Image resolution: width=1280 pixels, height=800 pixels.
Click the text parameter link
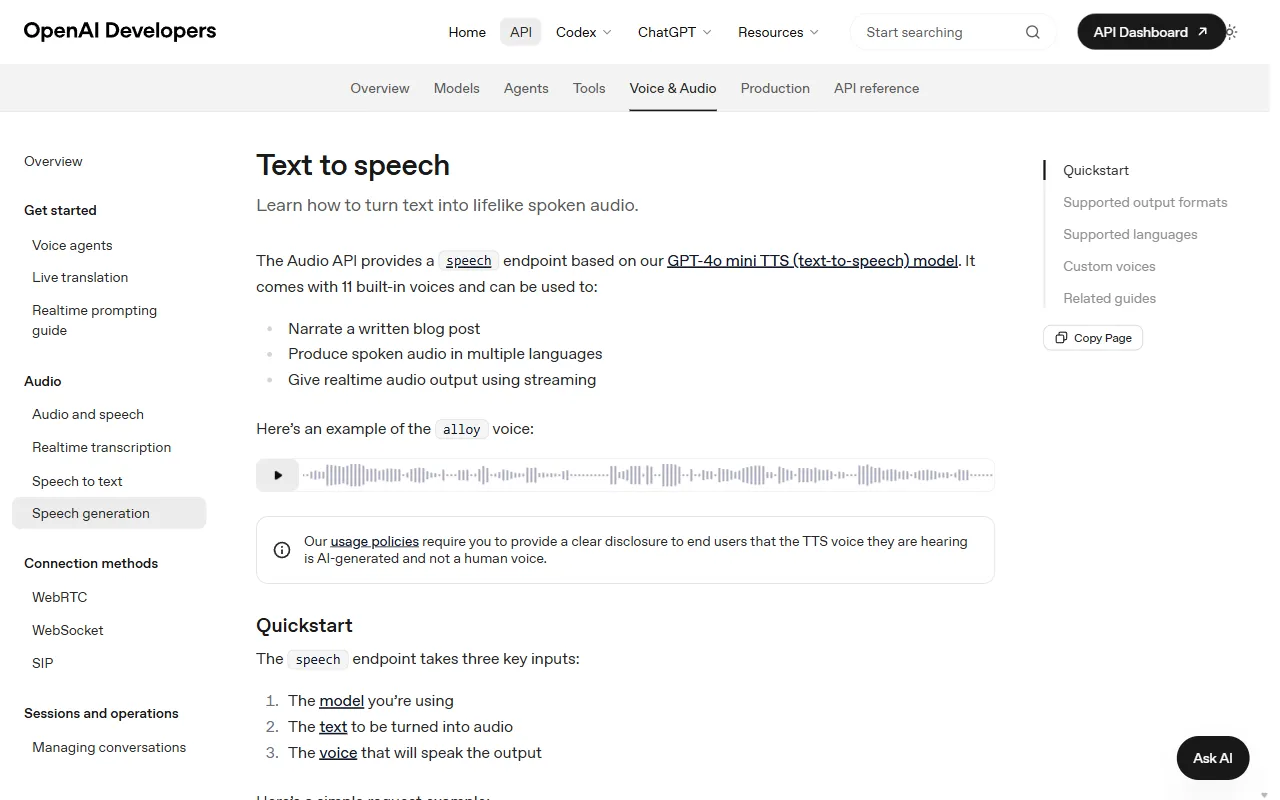(333, 727)
